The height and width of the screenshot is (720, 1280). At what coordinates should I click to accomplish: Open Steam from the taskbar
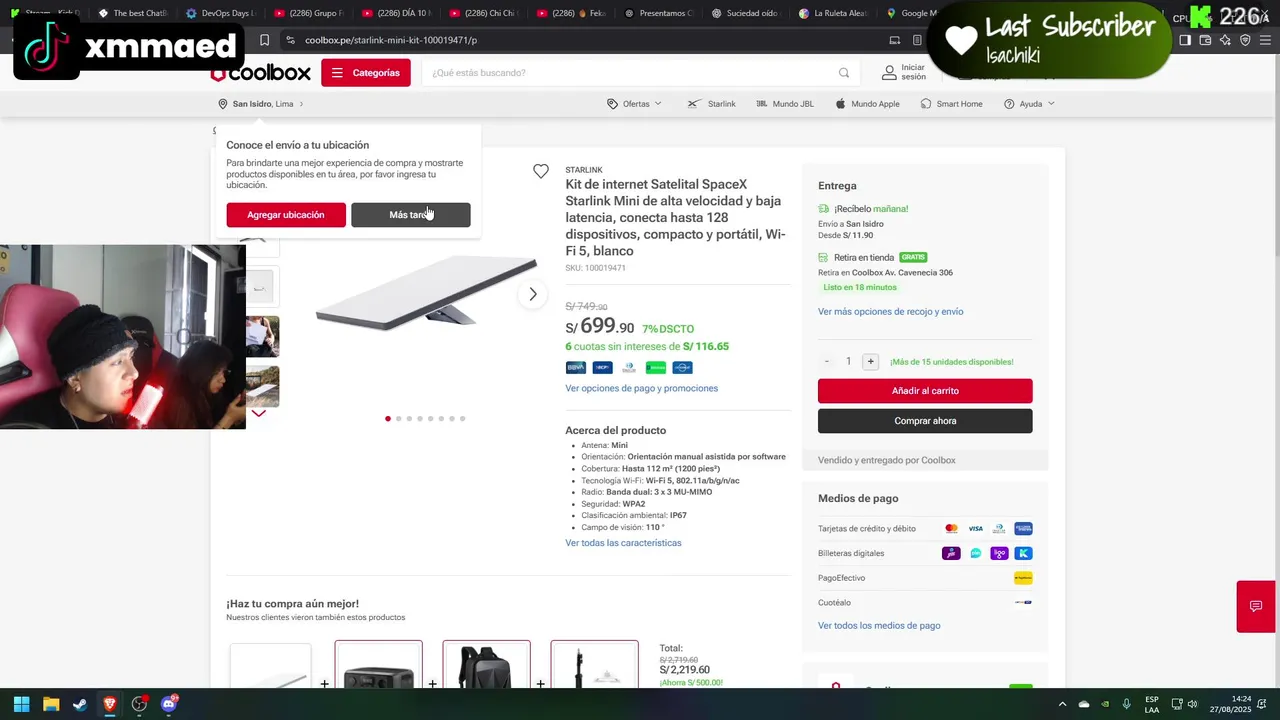coord(80,704)
